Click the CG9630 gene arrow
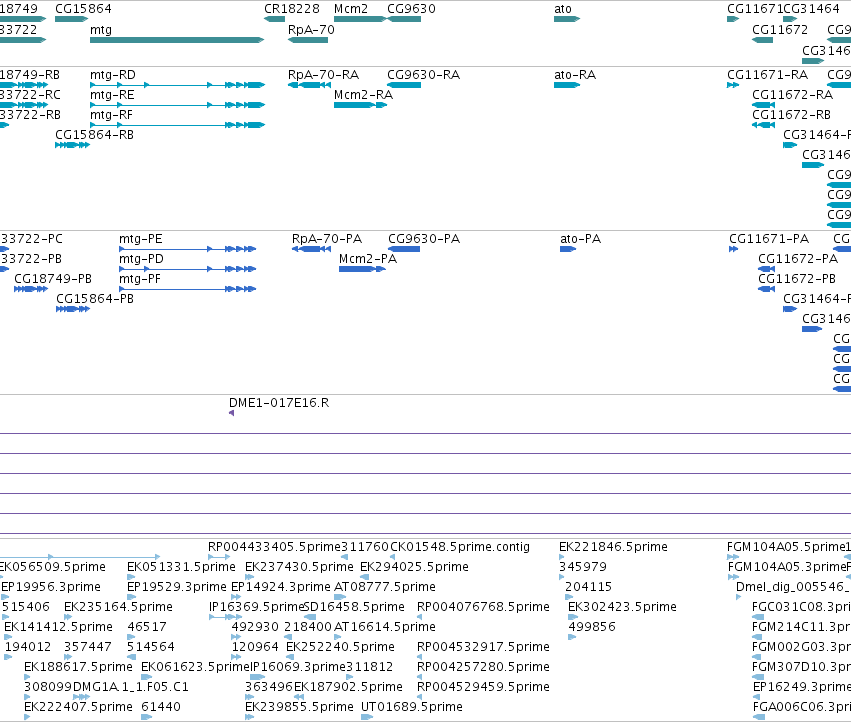851x722 pixels. click(x=404, y=19)
